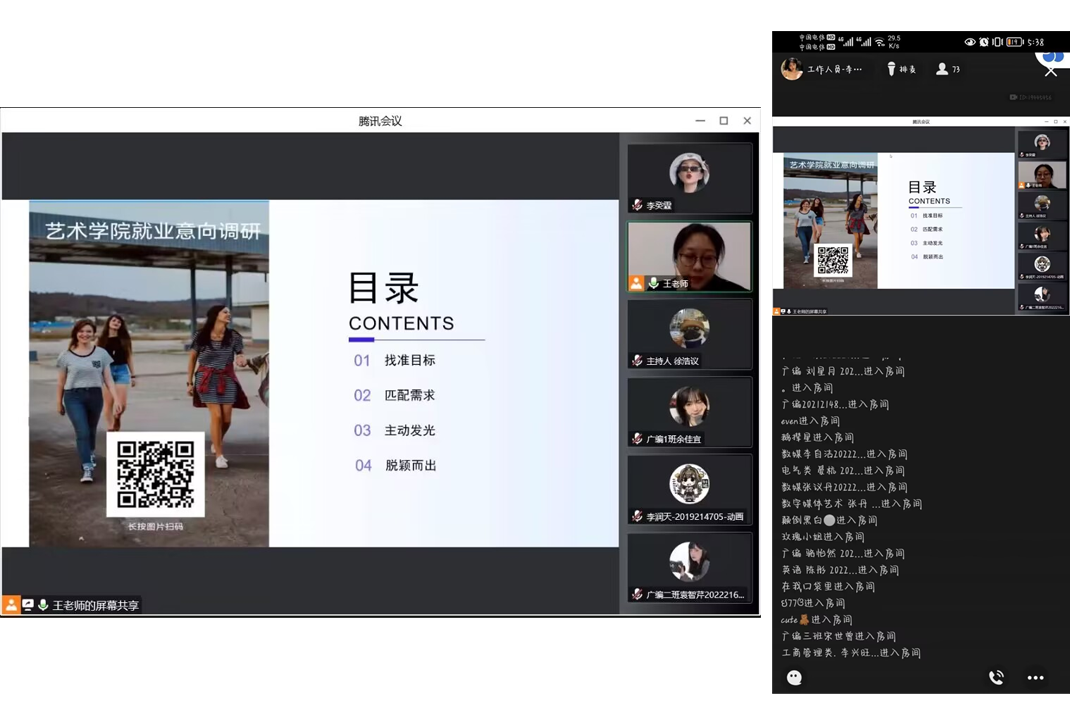Click the orange host icon beside 王老师's name
This screenshot has height=725, width=1080.
[636, 283]
